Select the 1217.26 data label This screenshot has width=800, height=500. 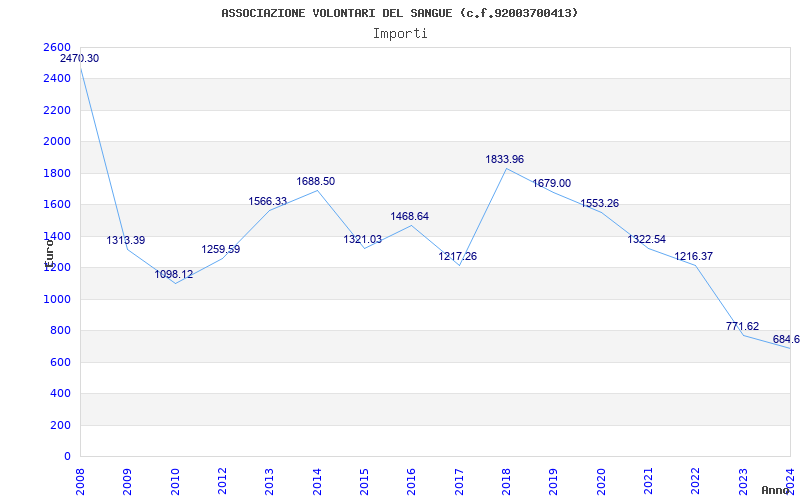(x=458, y=257)
